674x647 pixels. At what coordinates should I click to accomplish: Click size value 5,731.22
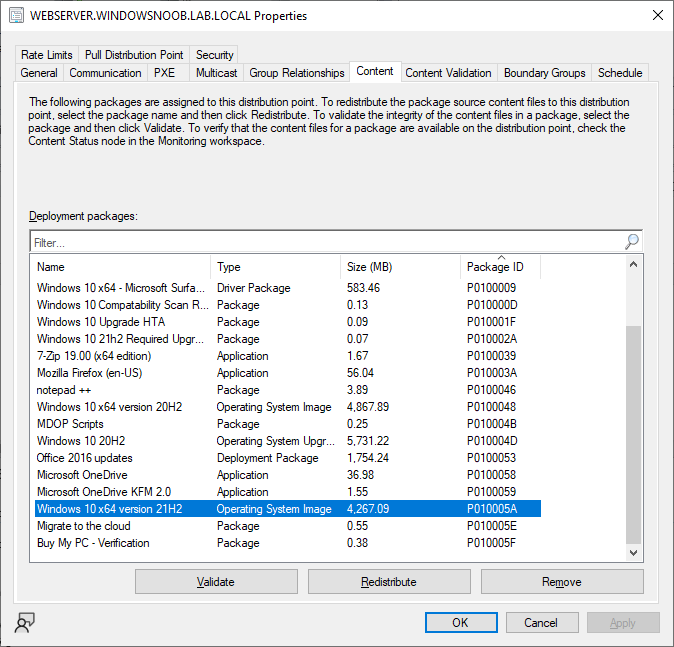[368, 441]
